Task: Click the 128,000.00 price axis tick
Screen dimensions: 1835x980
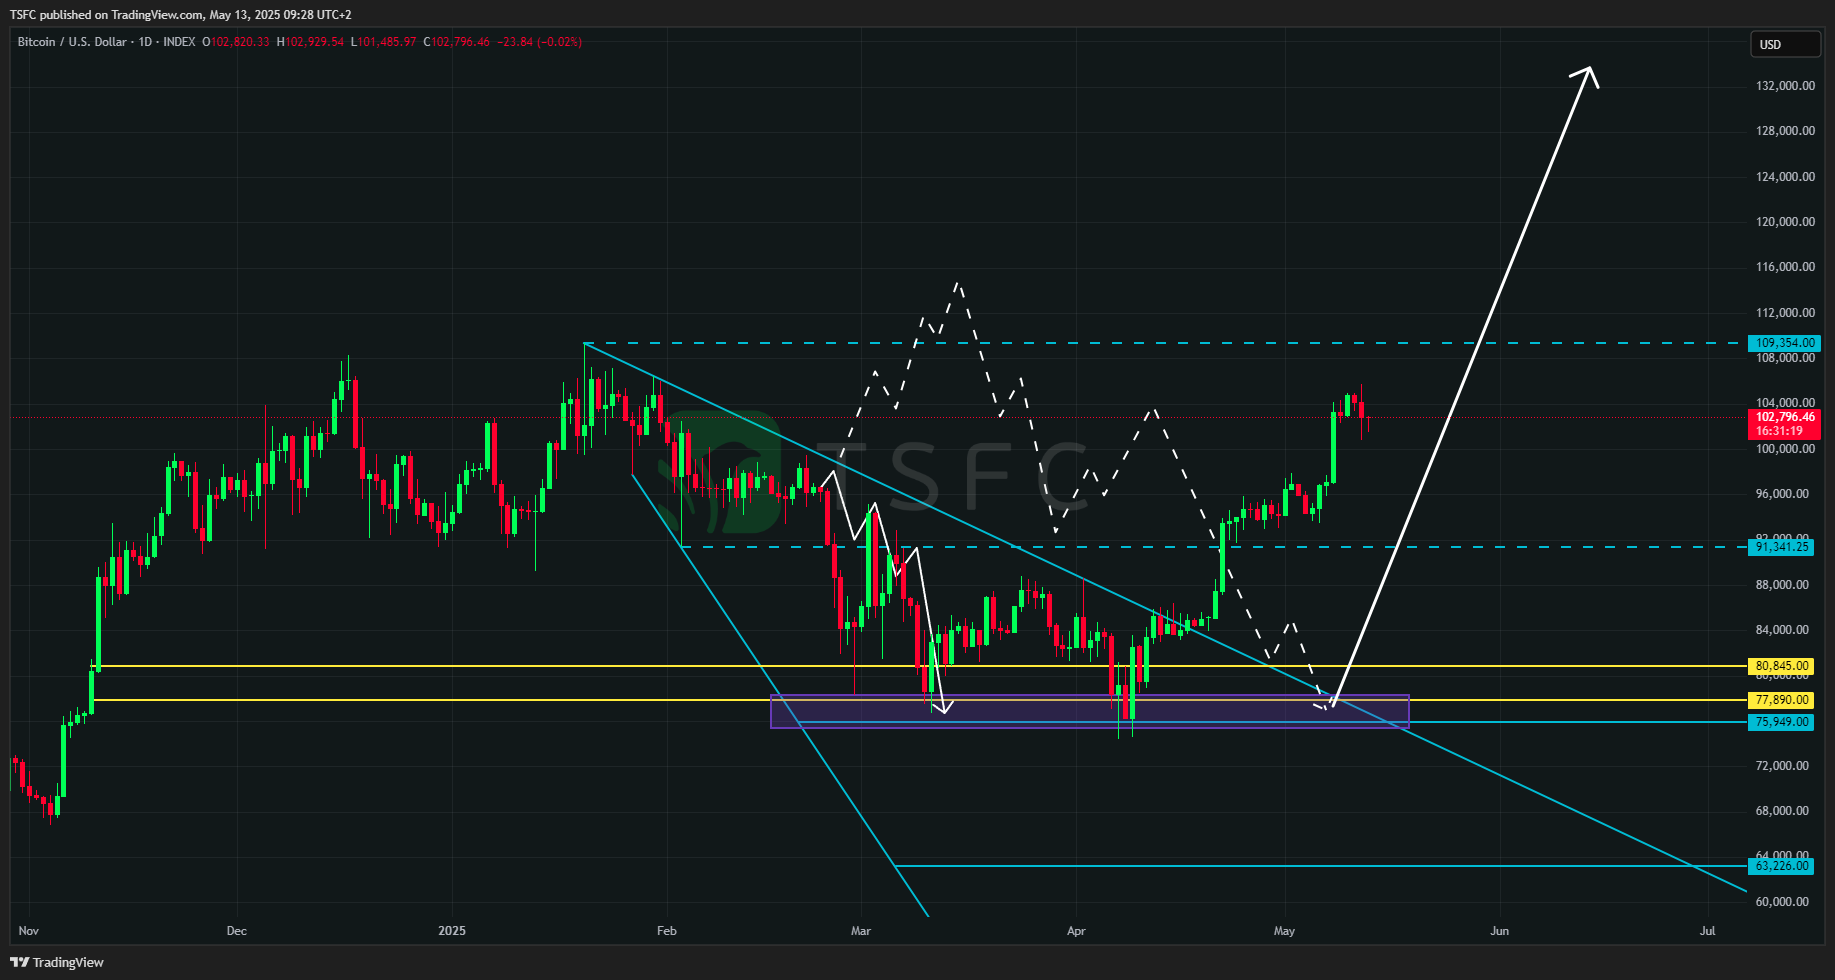Action: coord(1785,131)
